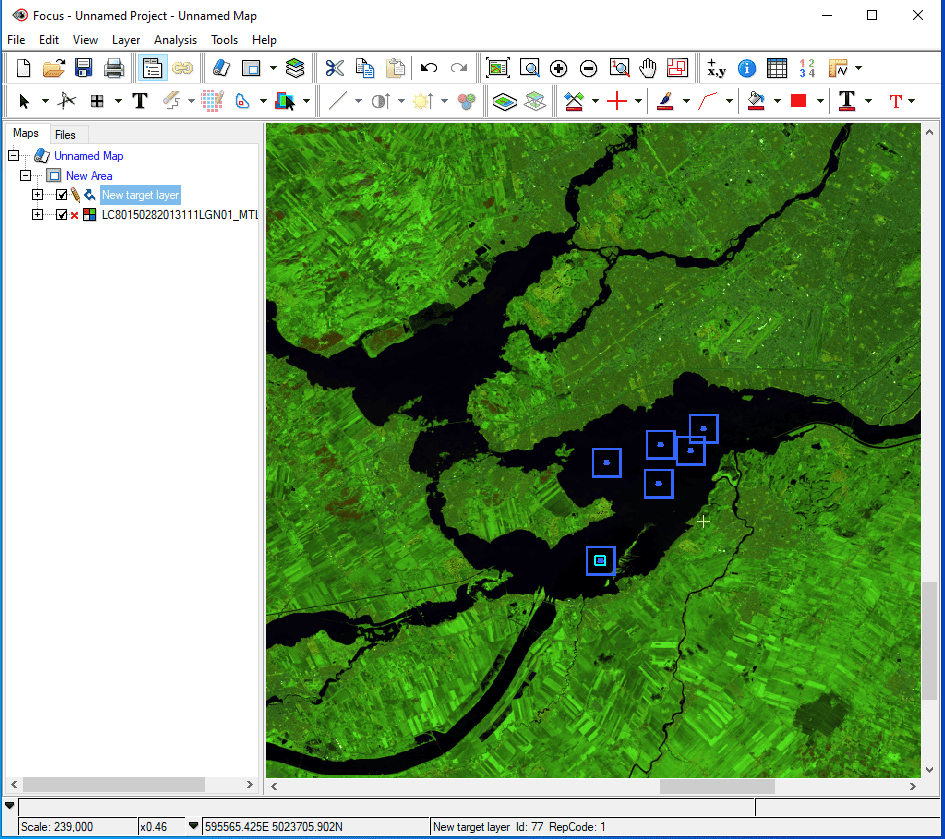Select the Pan hand tool
Image resolution: width=945 pixels, height=839 pixels.
[x=648, y=68]
